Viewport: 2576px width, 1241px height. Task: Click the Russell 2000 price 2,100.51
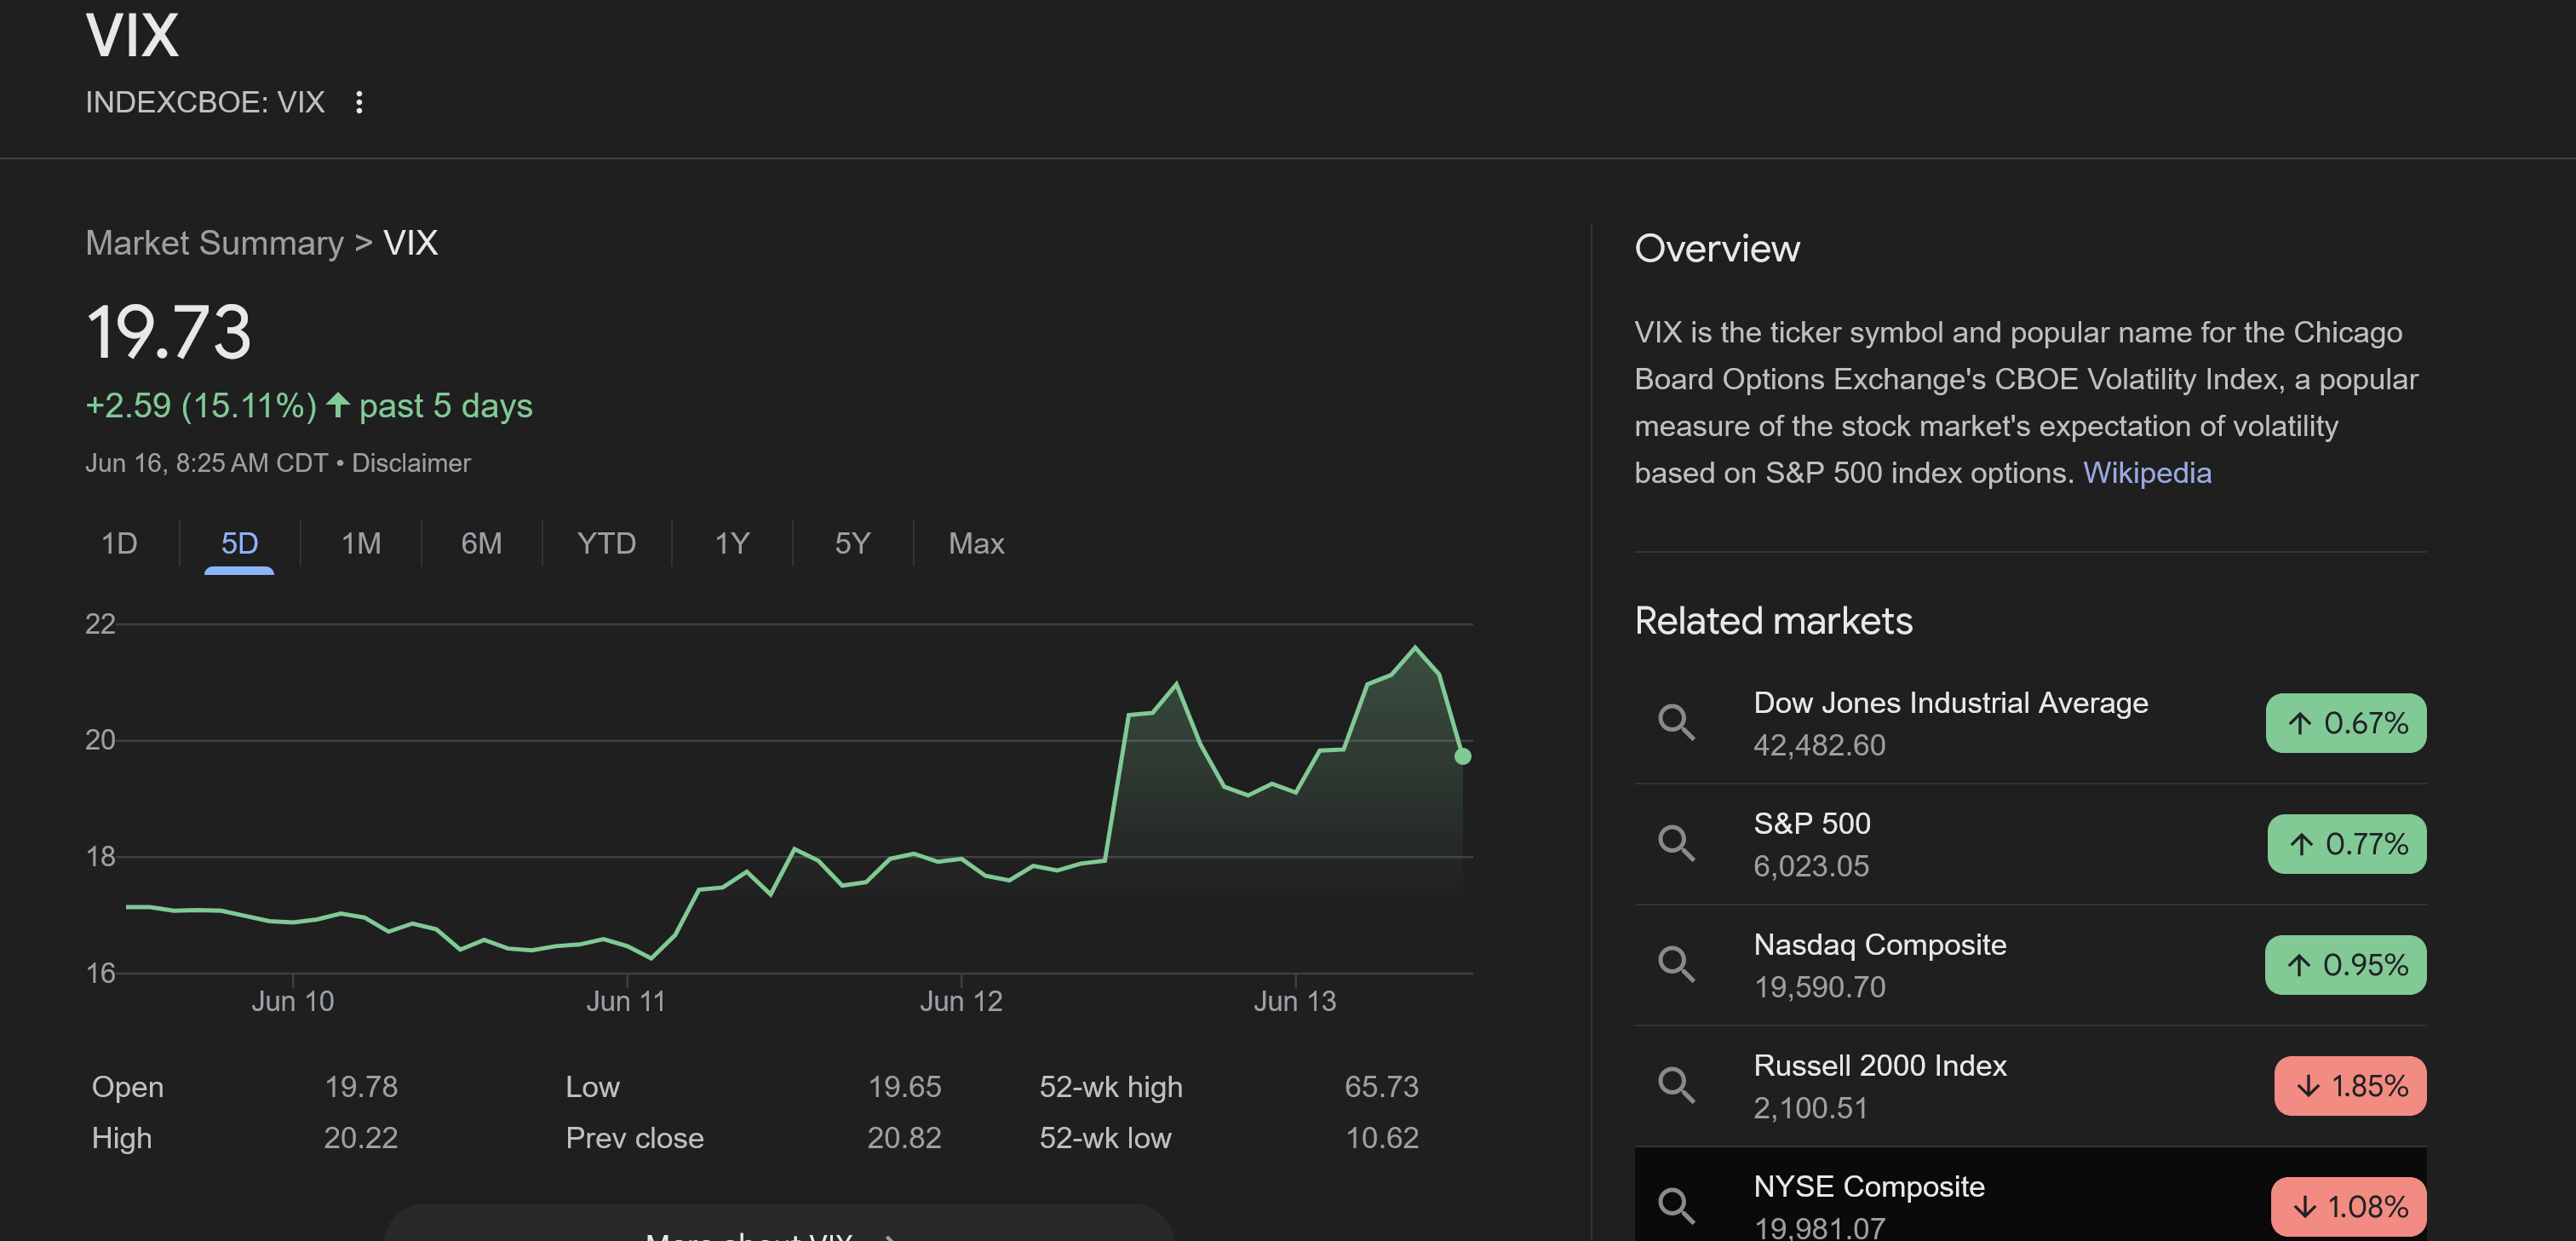pos(1810,1109)
